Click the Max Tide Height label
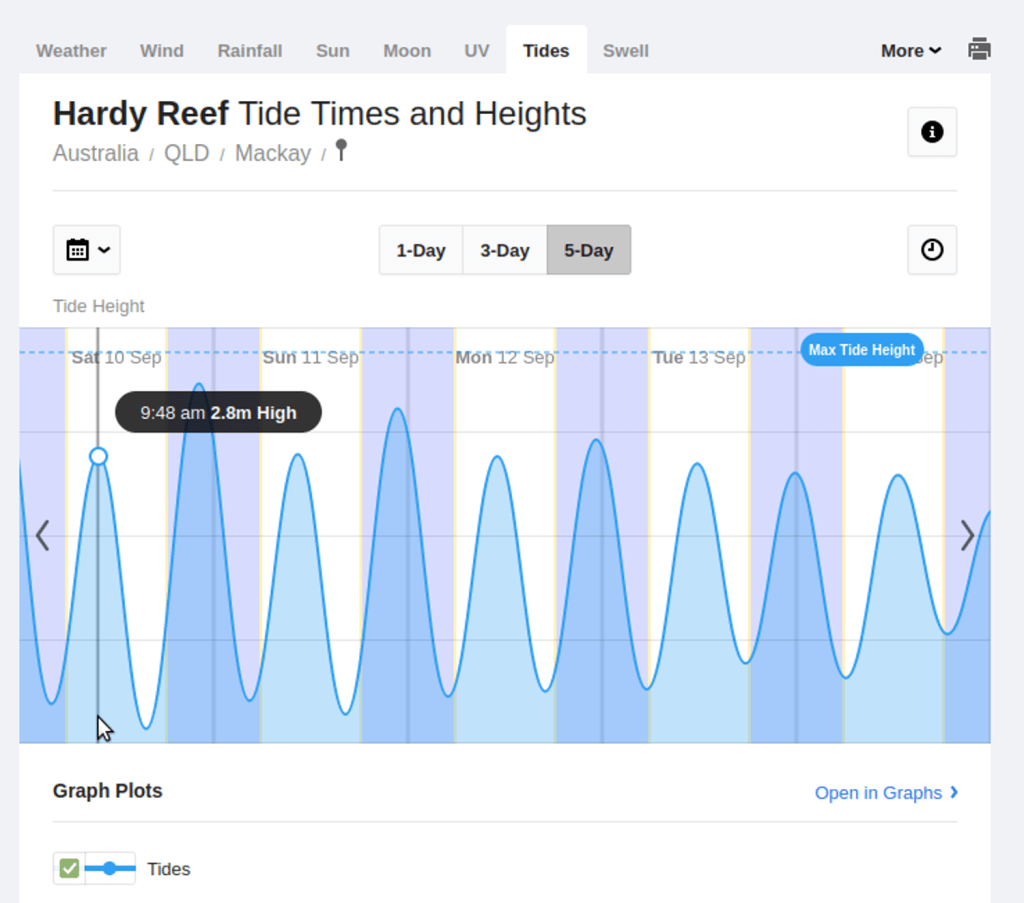Viewport: 1024px width, 903px height. tap(861, 350)
